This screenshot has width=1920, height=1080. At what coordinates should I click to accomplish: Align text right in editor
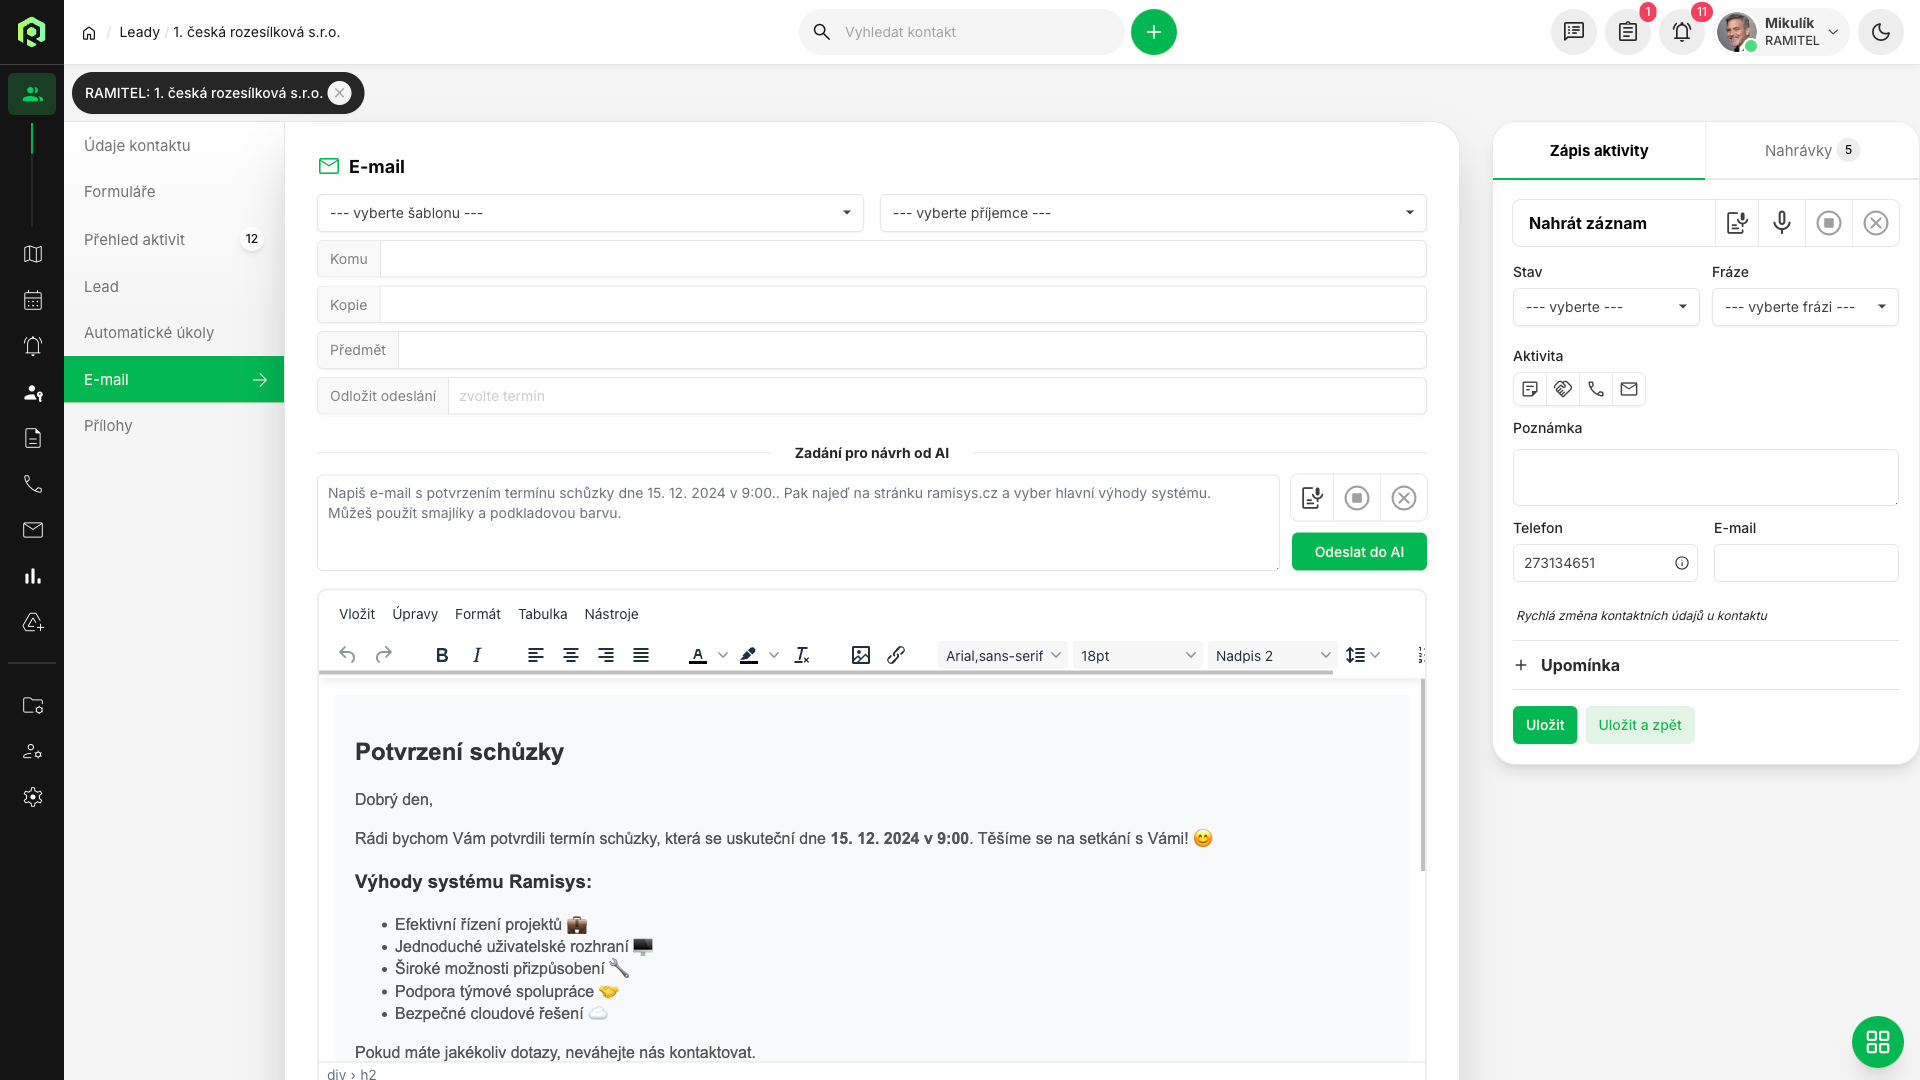(606, 655)
